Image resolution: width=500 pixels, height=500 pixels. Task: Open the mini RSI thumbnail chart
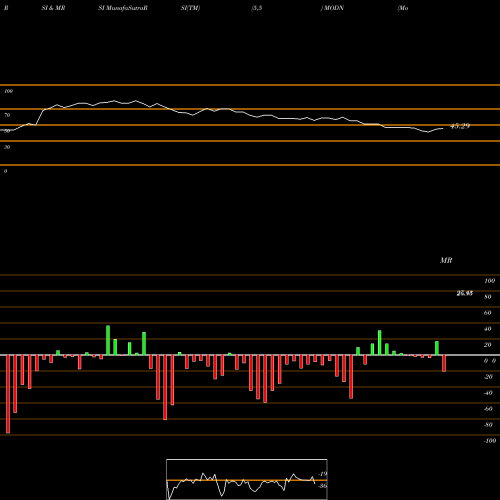(247, 479)
